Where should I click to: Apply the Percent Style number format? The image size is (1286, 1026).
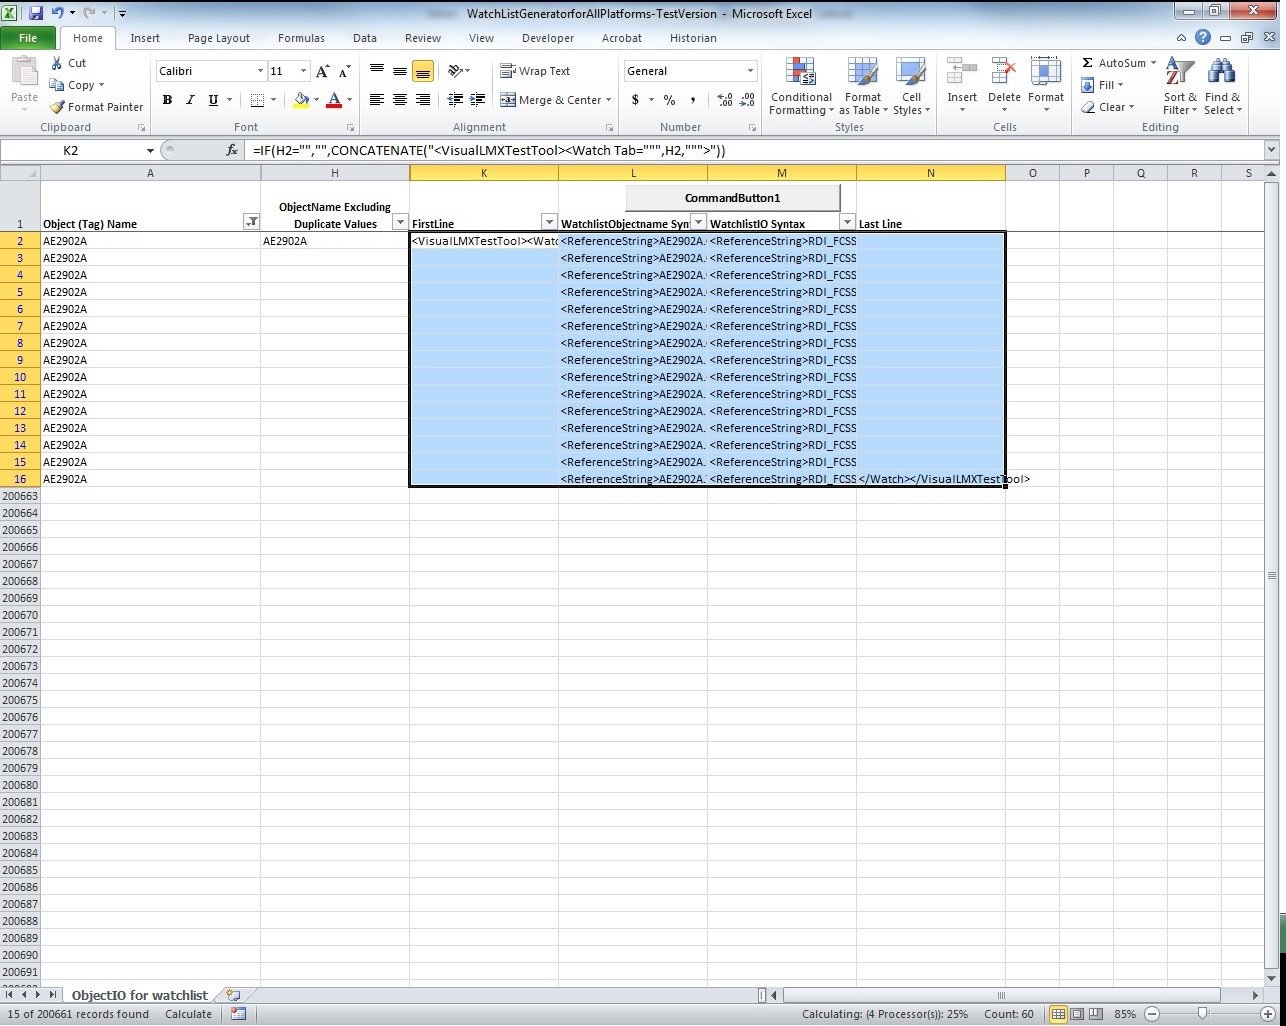[x=668, y=100]
